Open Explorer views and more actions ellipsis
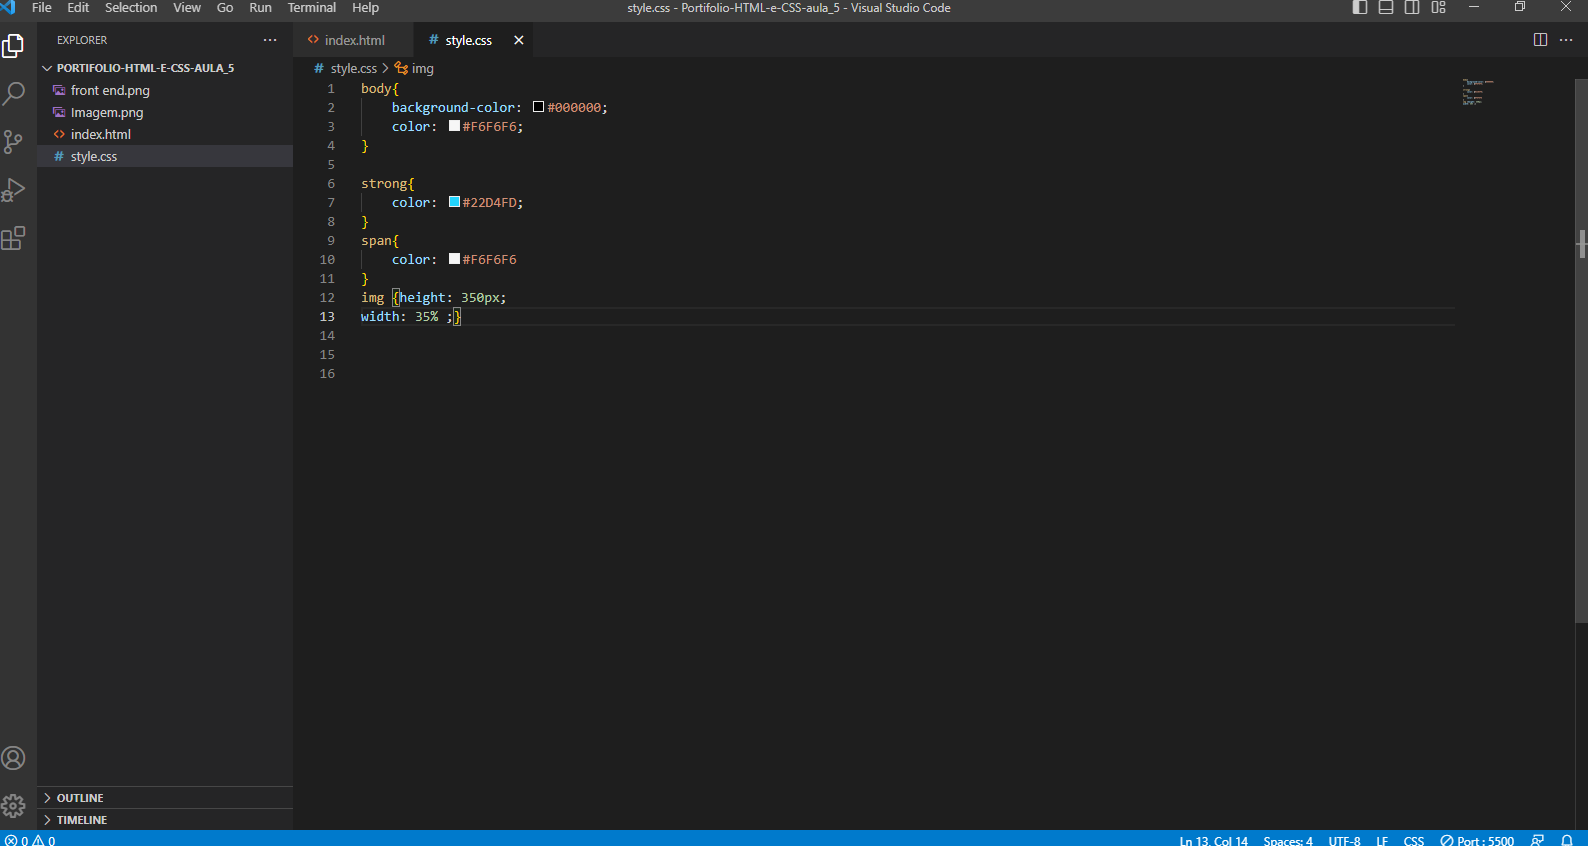Image resolution: width=1588 pixels, height=846 pixels. pos(270,40)
